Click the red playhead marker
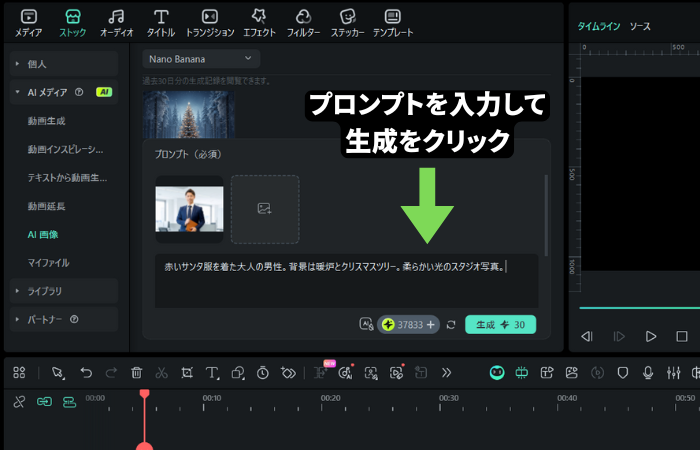700x450 pixels. pyautogui.click(x=144, y=393)
